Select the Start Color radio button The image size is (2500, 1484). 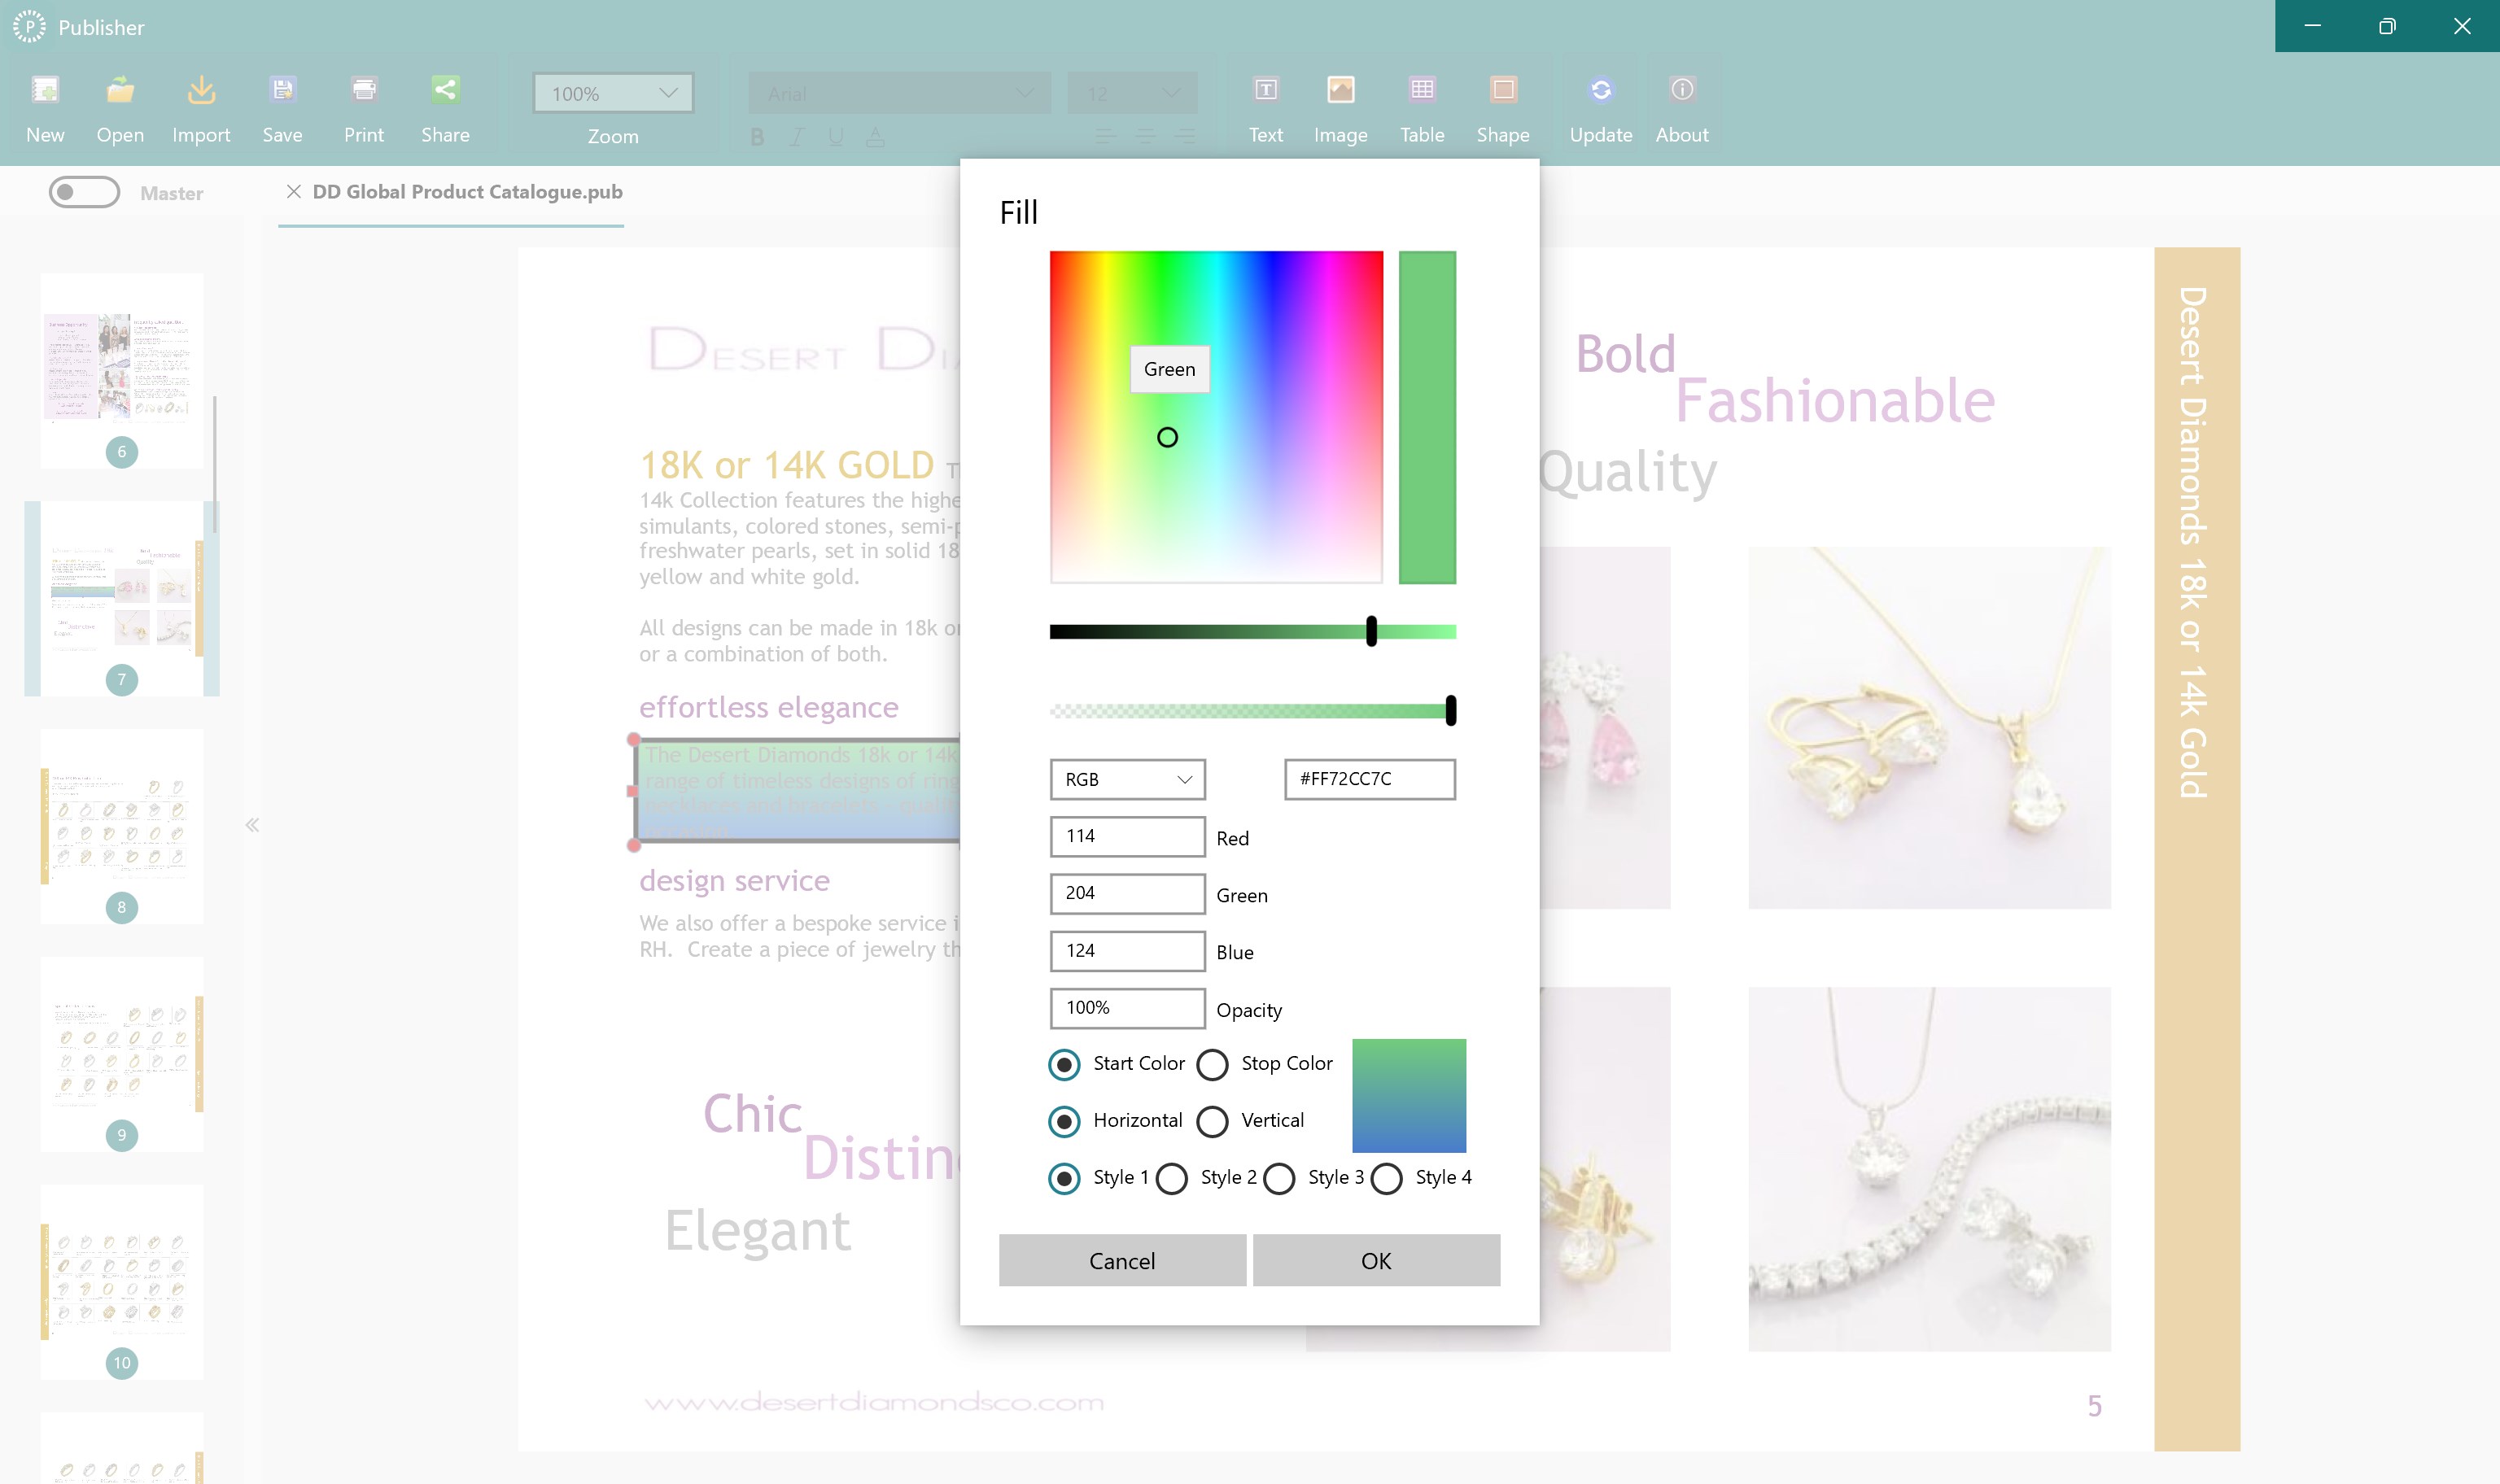tap(1064, 1066)
